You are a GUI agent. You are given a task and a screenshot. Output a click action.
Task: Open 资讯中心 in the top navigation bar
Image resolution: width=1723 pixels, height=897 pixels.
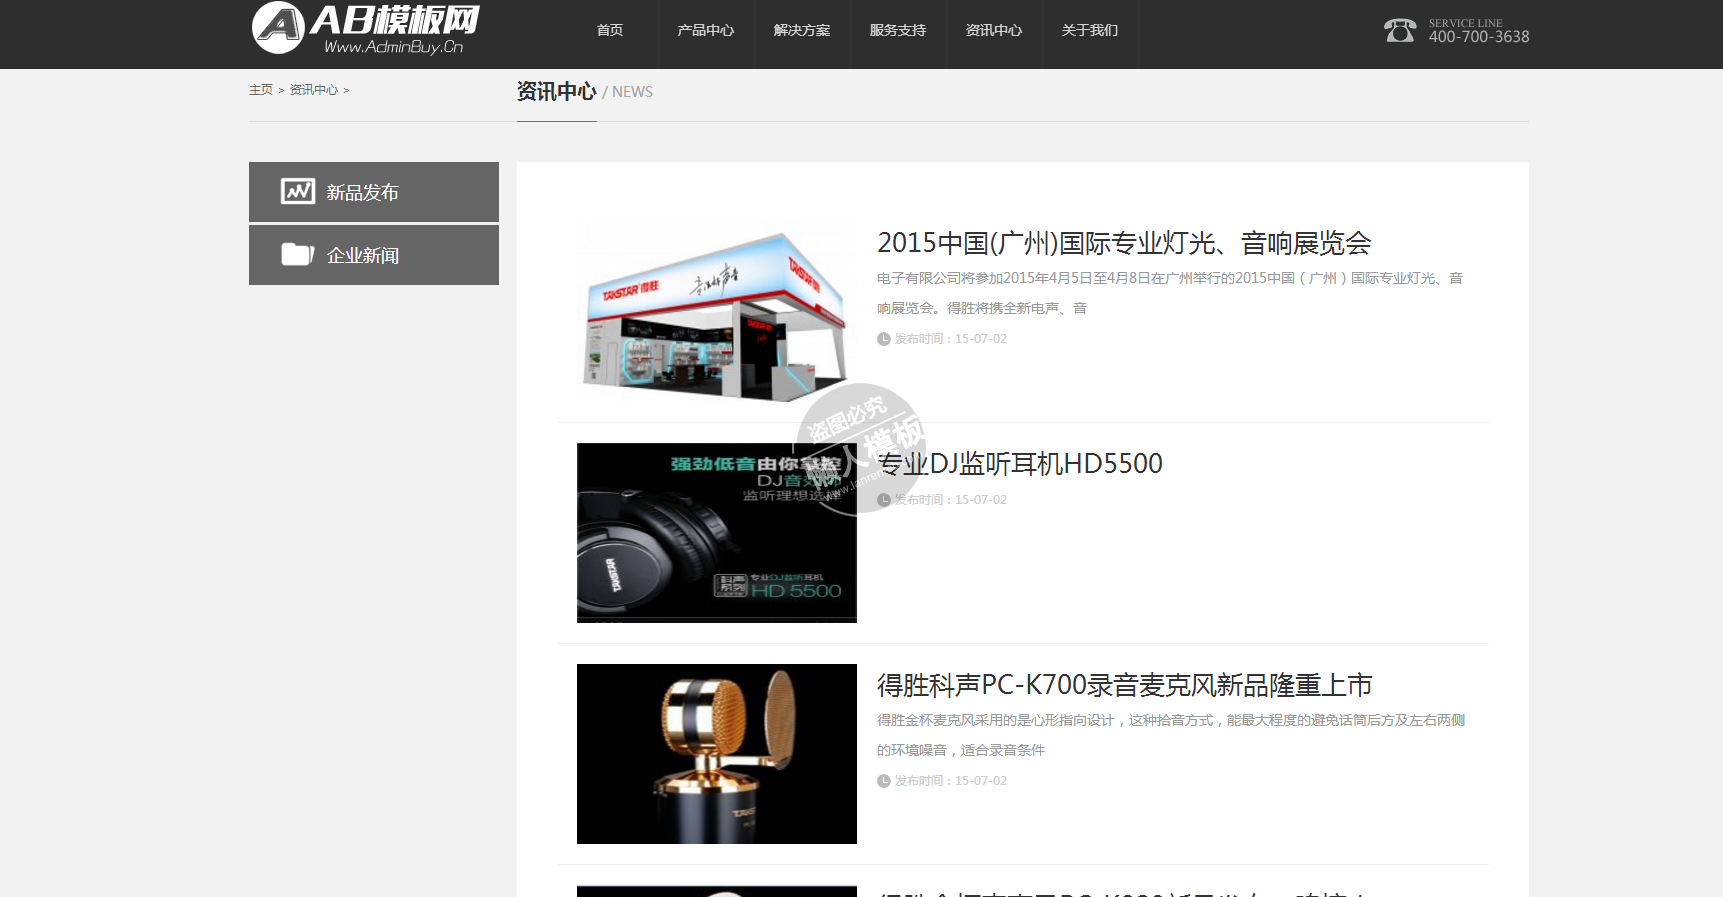coord(993,30)
